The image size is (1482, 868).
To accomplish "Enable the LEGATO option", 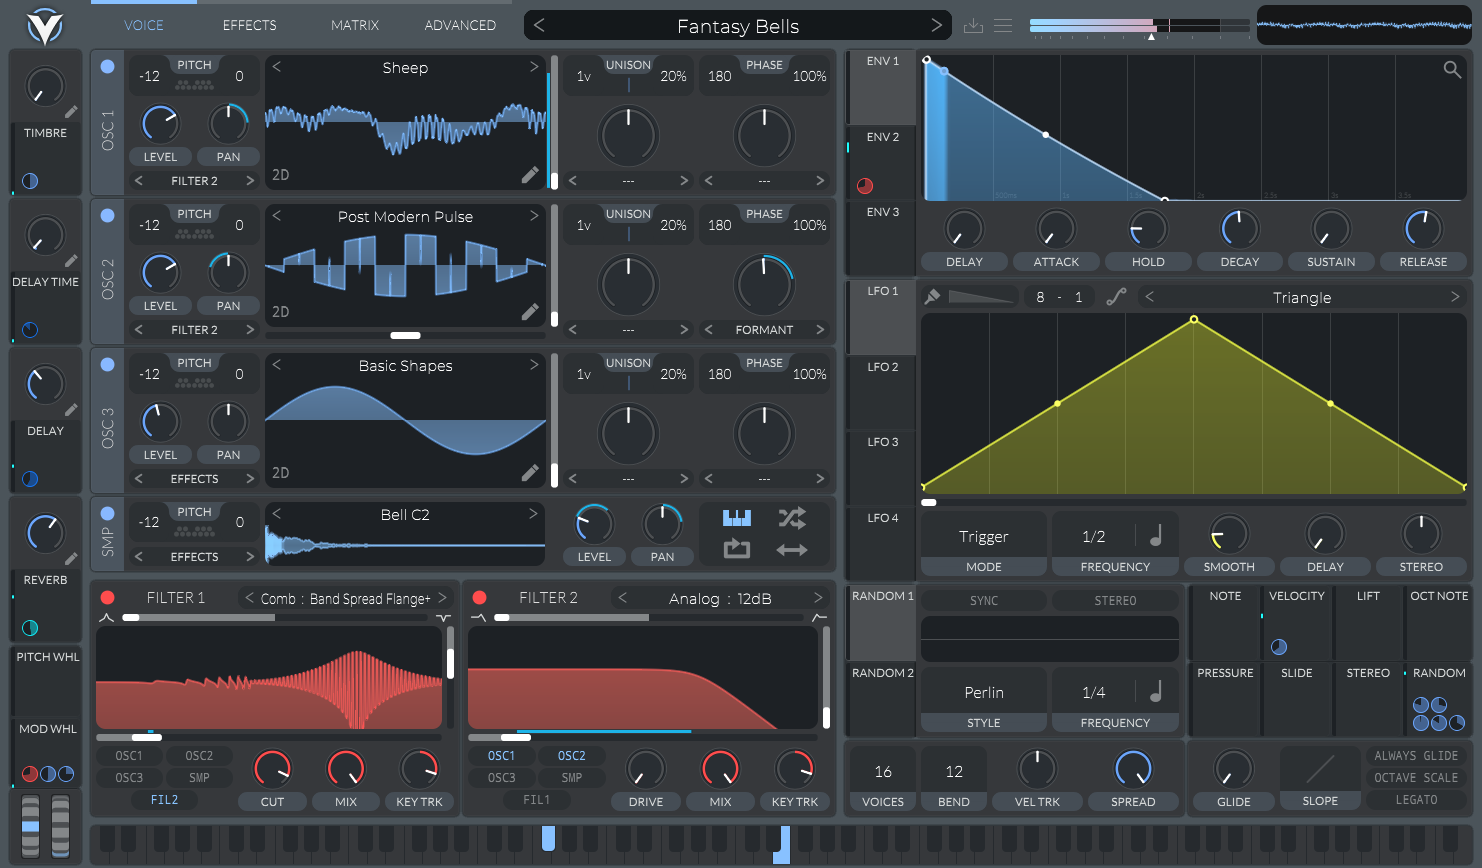I will coord(1416,800).
